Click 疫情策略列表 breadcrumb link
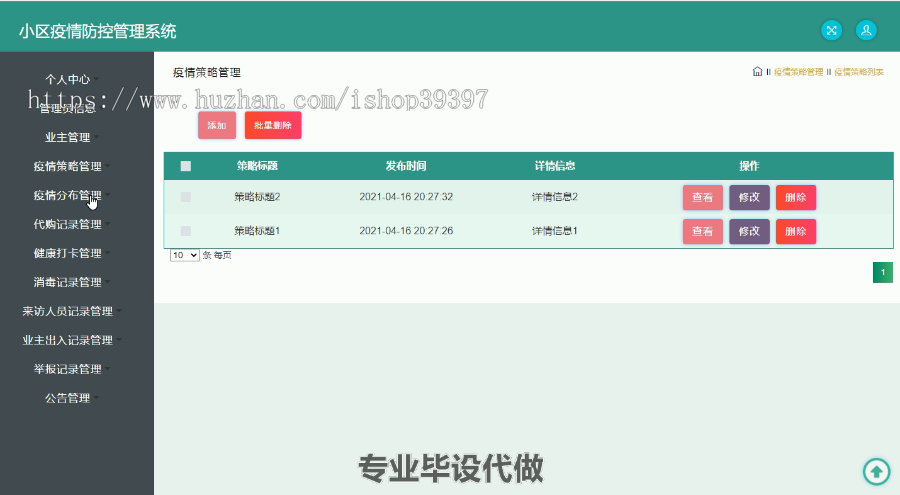 pyautogui.click(x=859, y=72)
